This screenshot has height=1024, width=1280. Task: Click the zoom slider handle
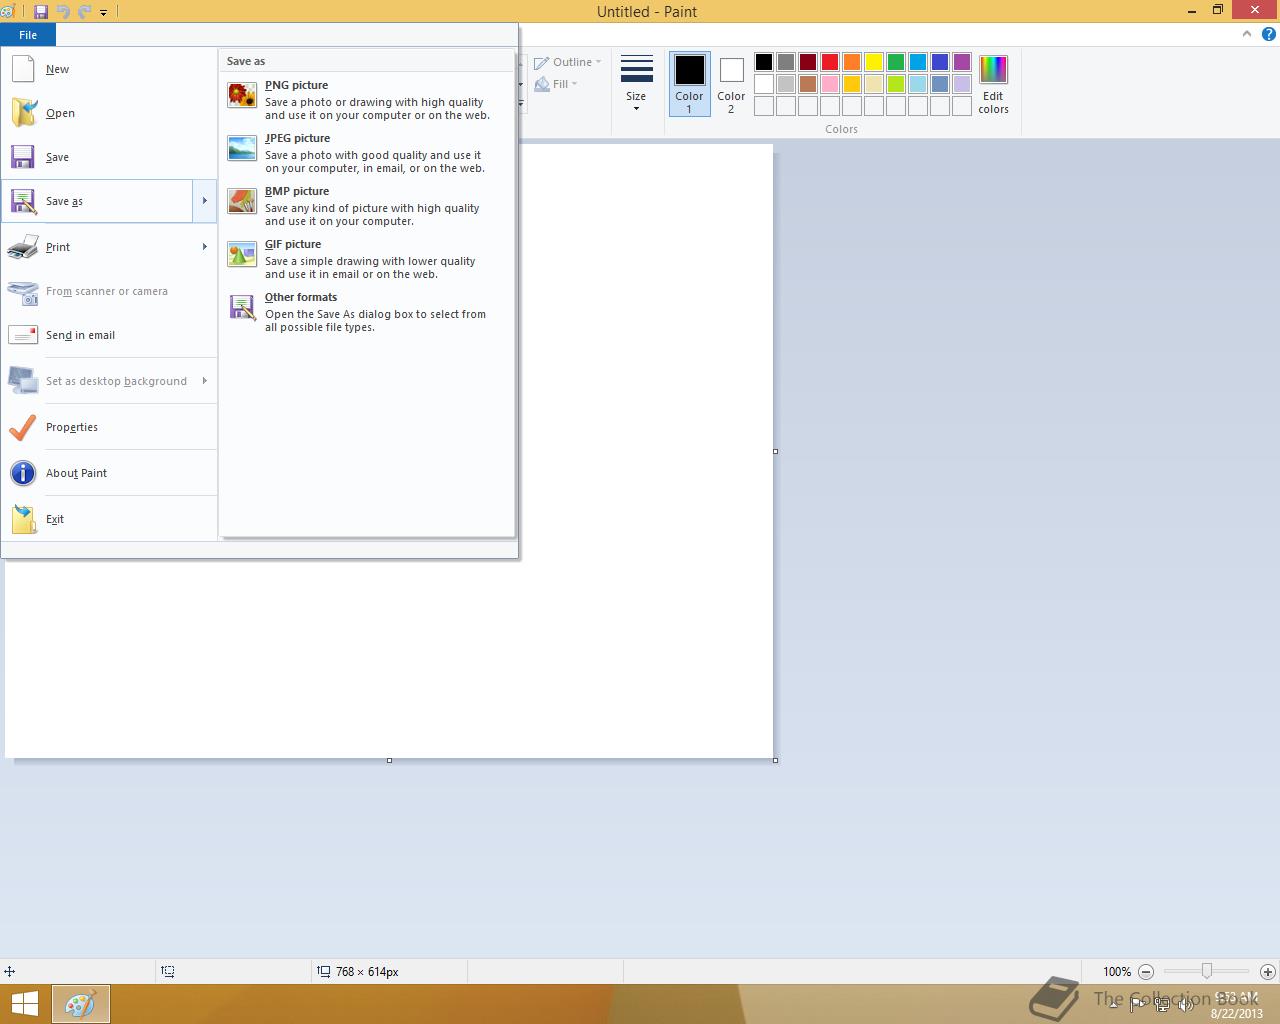point(1207,971)
